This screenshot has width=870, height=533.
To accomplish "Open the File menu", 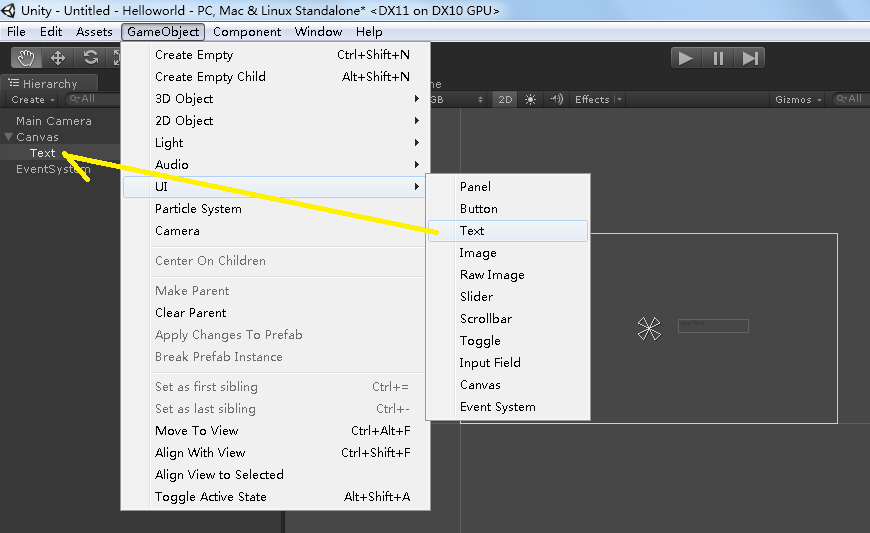I will pos(16,32).
